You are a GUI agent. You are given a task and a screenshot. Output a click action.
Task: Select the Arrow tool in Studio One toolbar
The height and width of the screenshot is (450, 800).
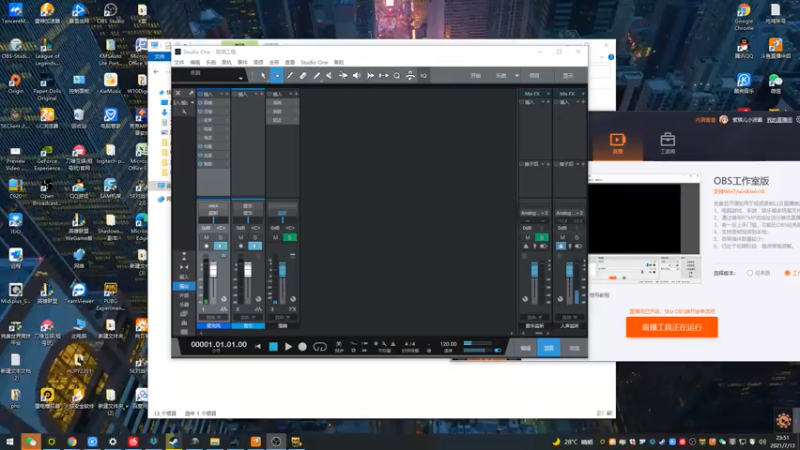pyautogui.click(x=264, y=75)
